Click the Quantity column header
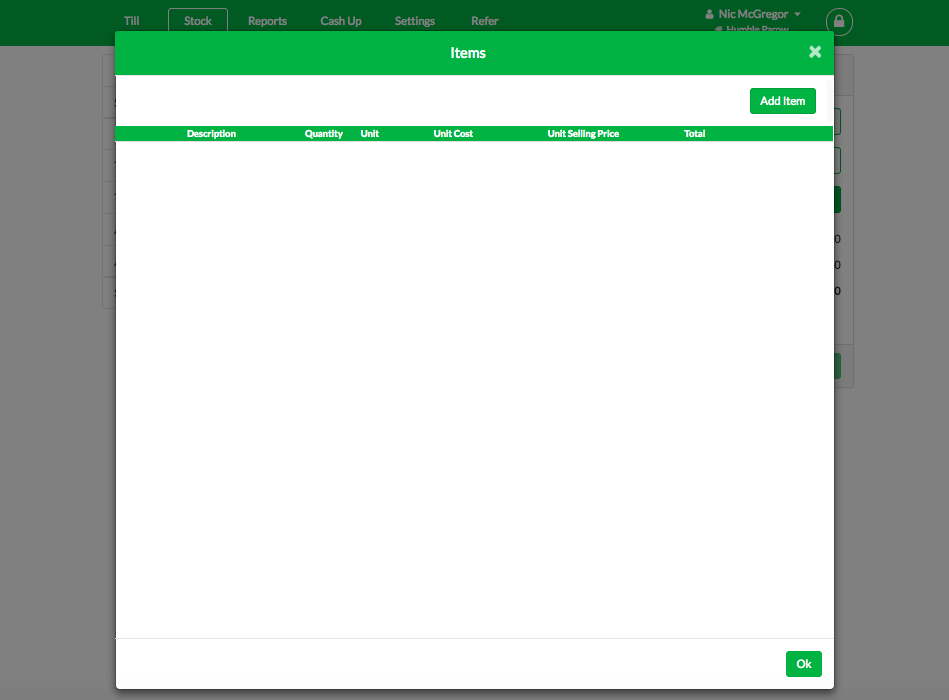Image resolution: width=949 pixels, height=700 pixels. pos(324,134)
